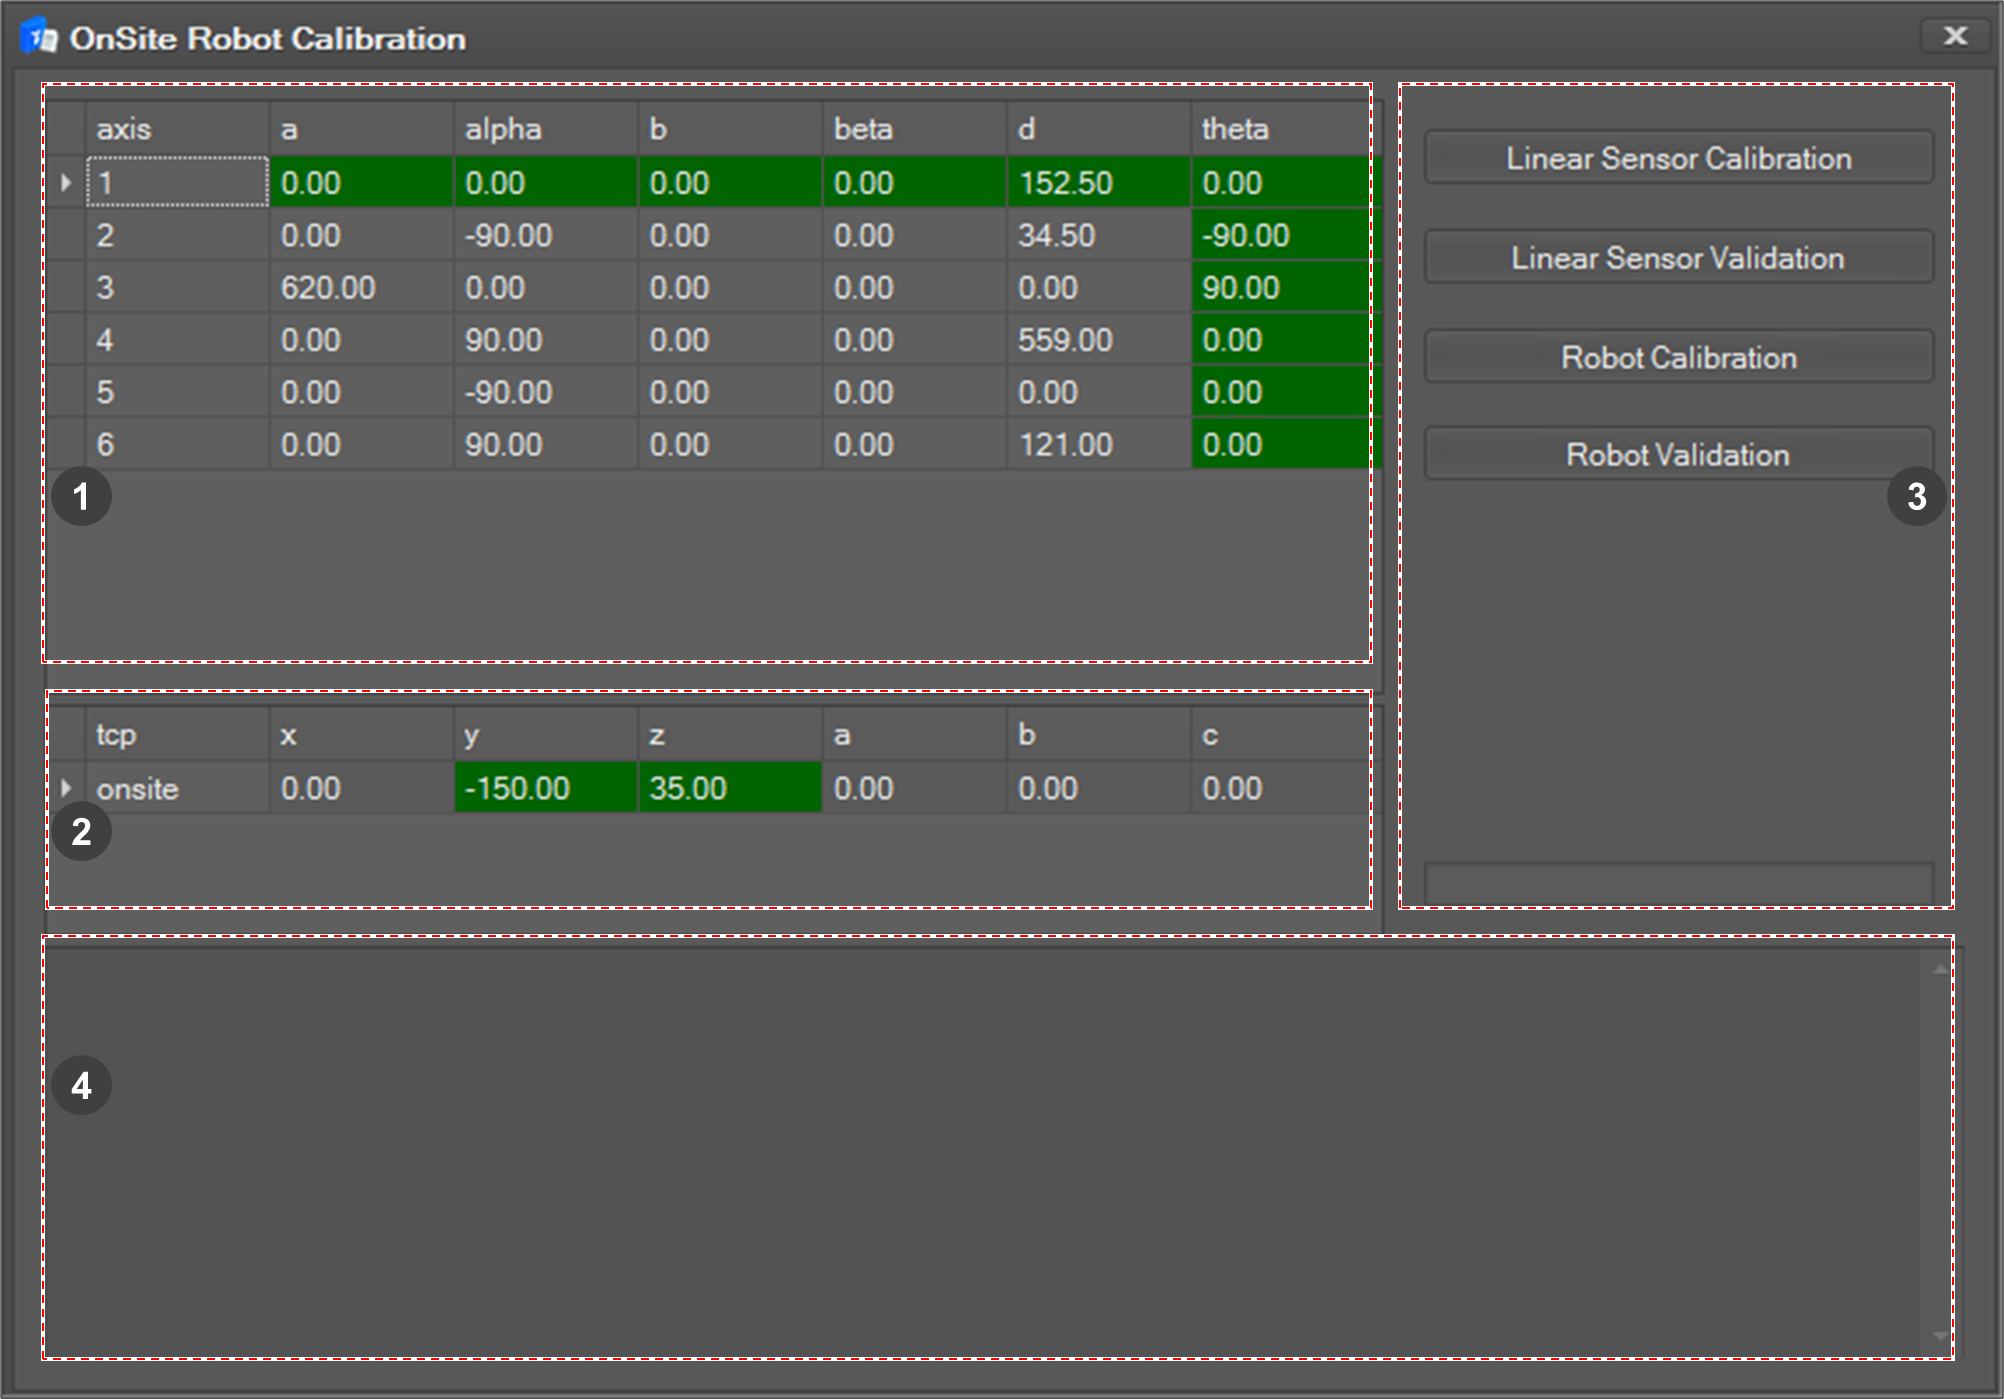Click the row selector arrow for the onsite TCP row
Viewport: 2004px width, 1399px height.
tap(66, 788)
